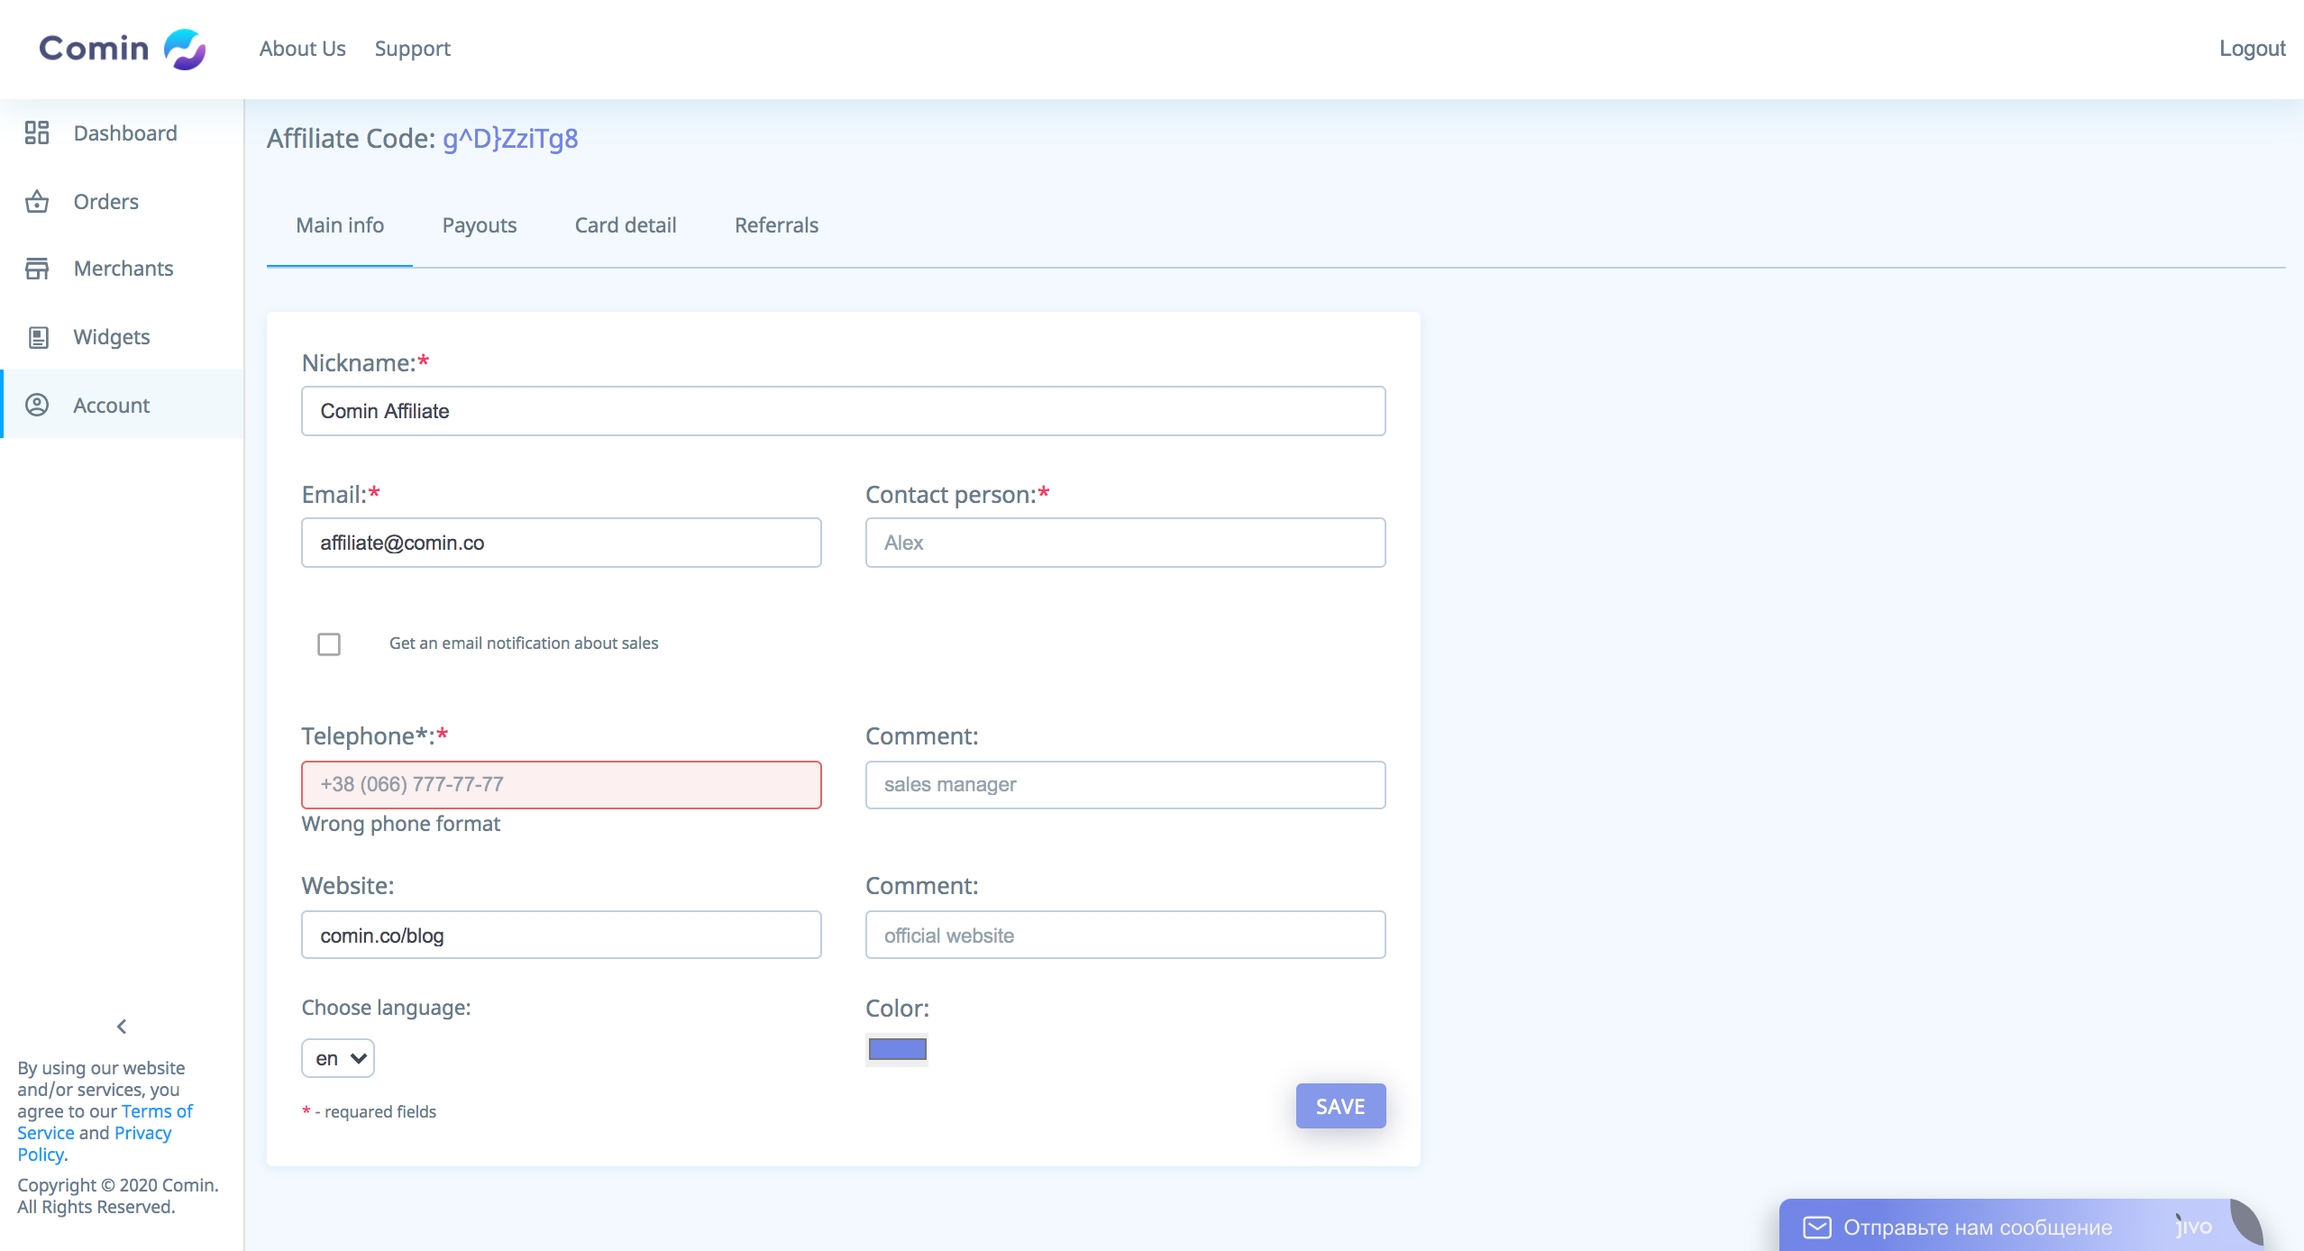Click the SAVE button
This screenshot has height=1251, width=2304.
point(1340,1106)
